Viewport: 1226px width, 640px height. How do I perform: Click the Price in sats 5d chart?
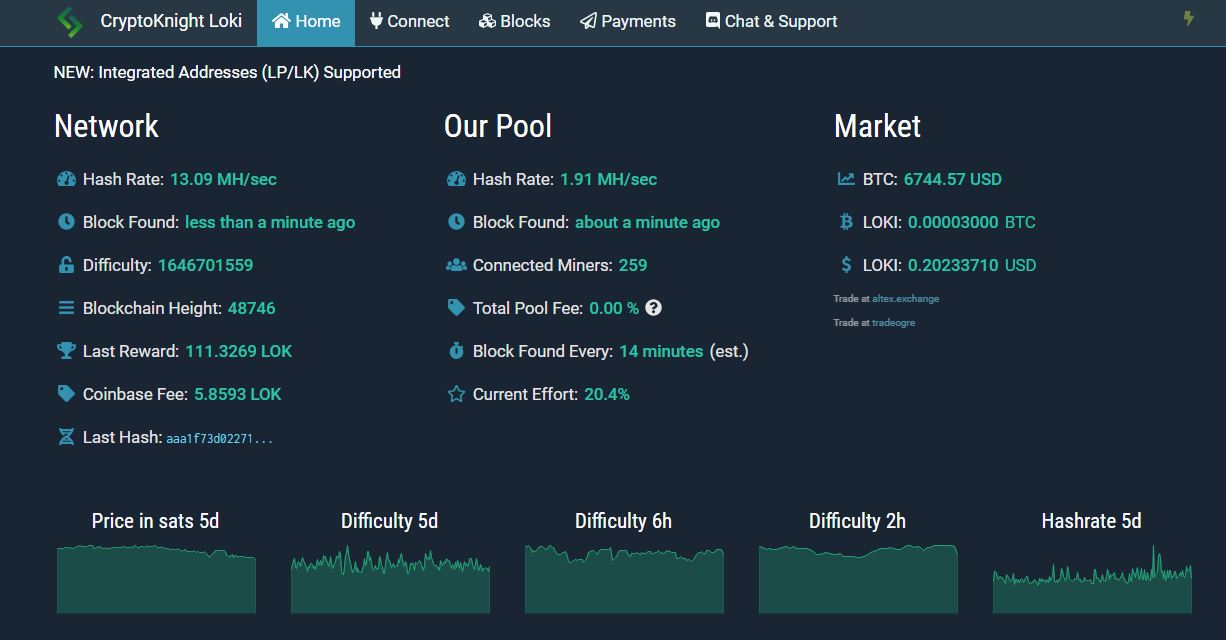[156, 578]
